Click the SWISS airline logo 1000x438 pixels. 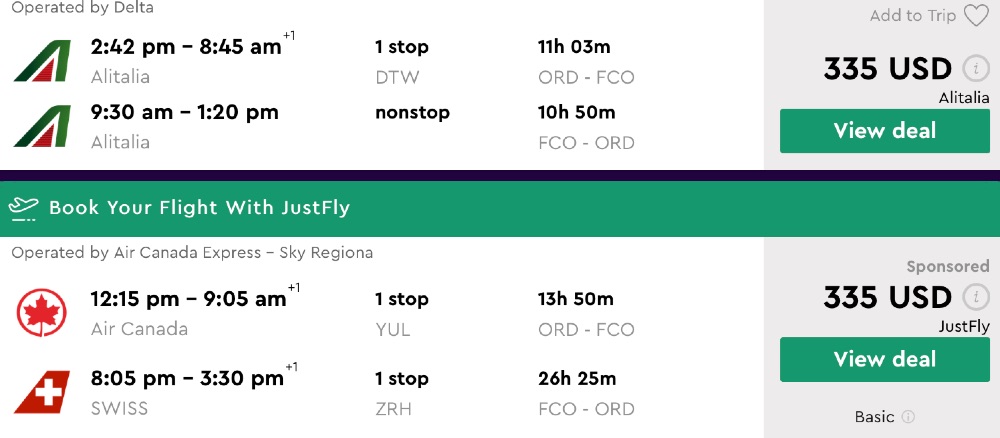pyautogui.click(x=42, y=391)
